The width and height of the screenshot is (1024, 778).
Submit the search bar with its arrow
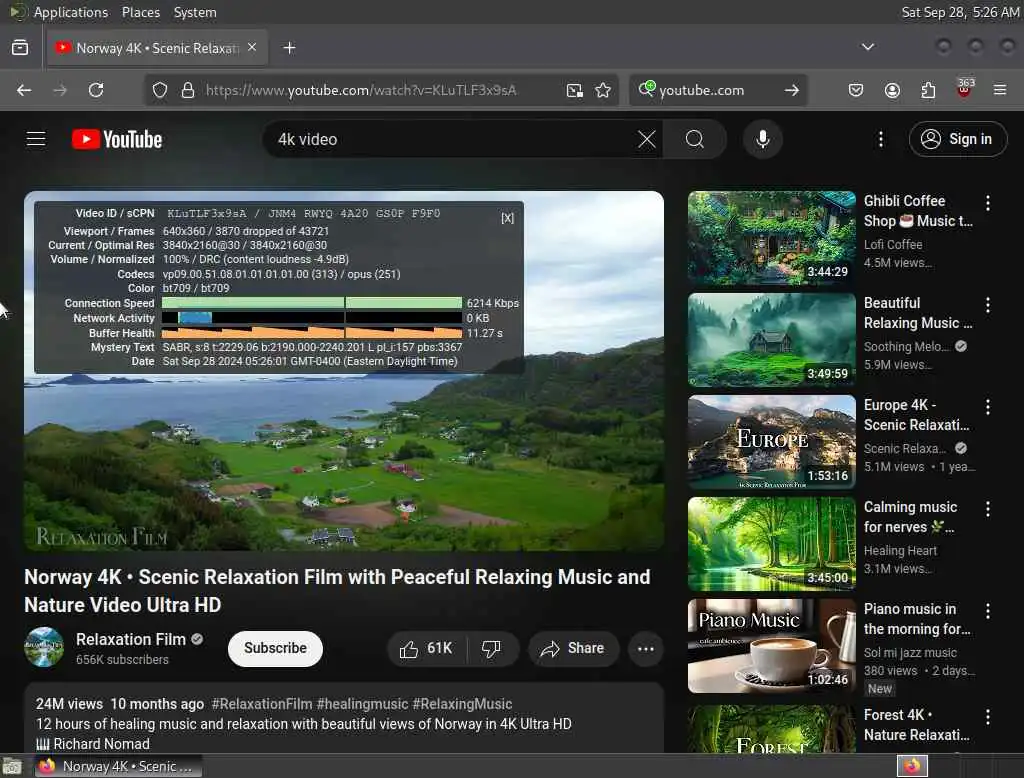(792, 90)
